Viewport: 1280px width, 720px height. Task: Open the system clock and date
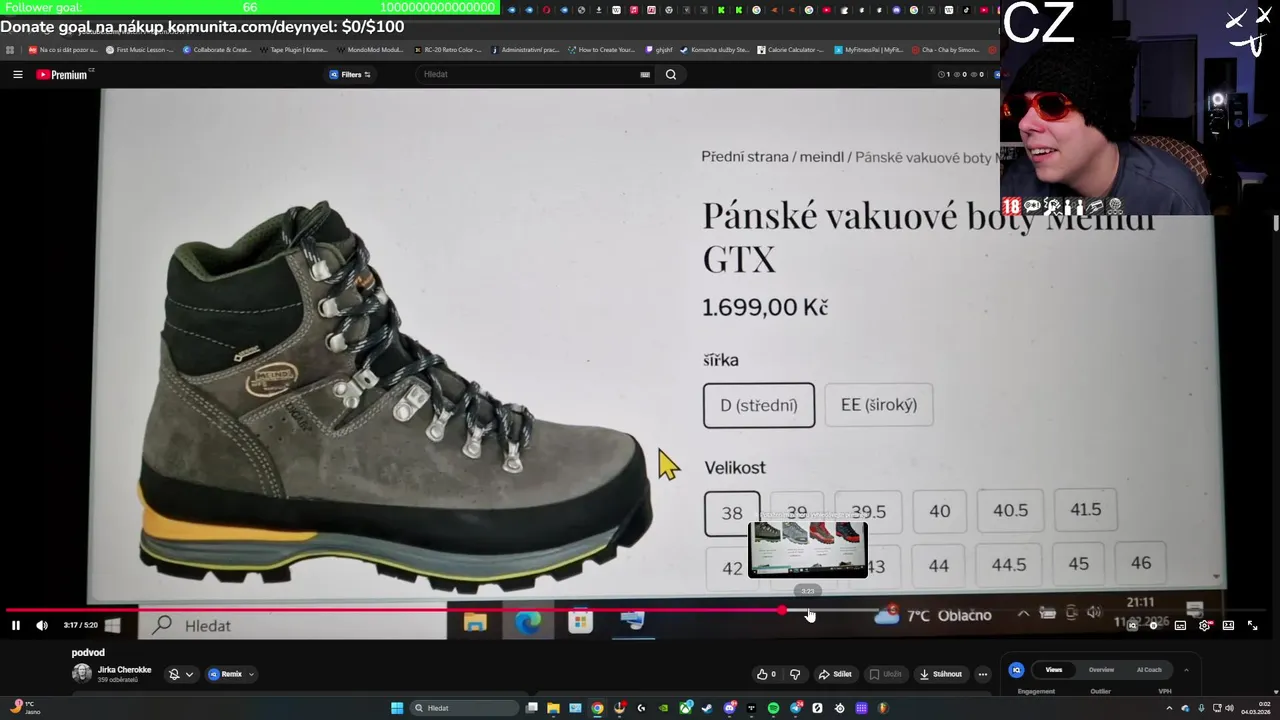click(1255, 708)
